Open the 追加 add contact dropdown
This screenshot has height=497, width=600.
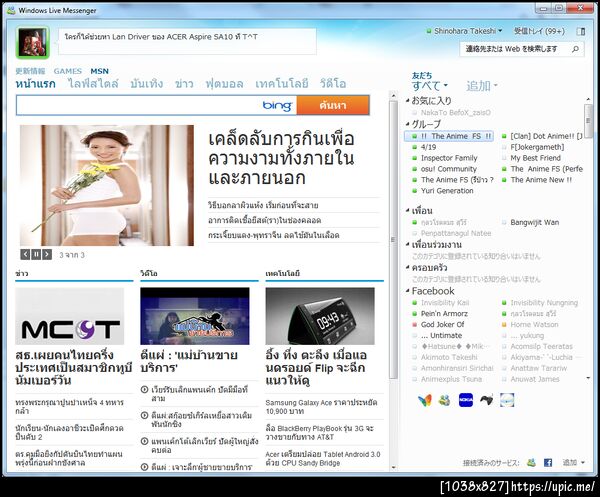(481, 86)
